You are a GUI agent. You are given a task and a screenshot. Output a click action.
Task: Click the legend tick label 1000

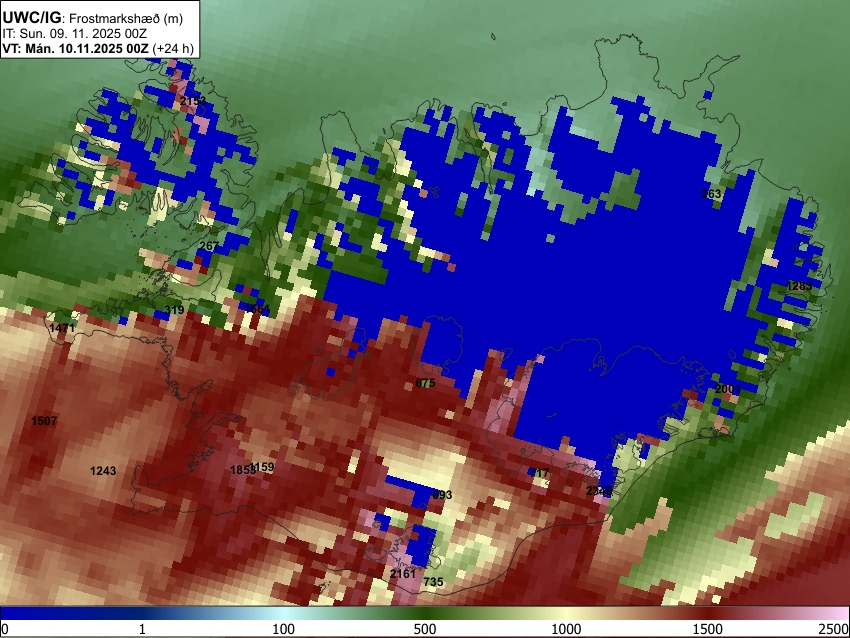point(566,629)
